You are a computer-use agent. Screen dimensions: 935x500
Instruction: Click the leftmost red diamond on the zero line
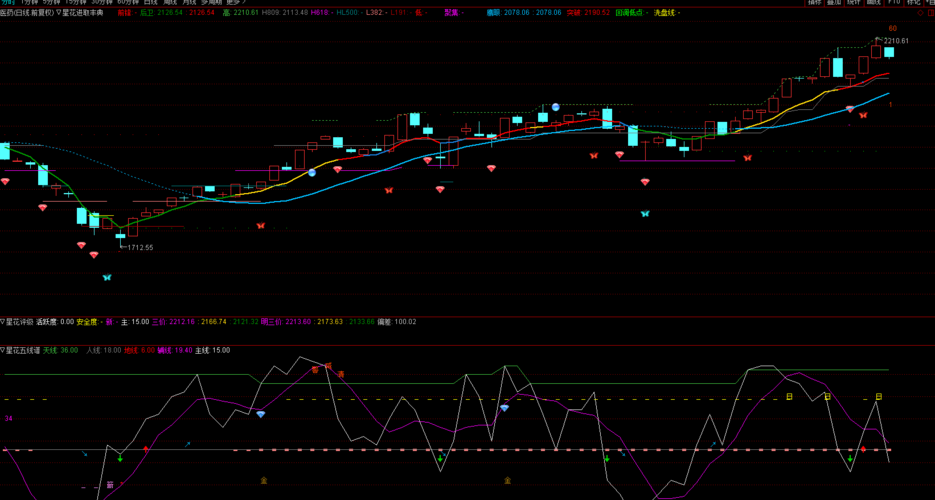[x=146, y=449]
